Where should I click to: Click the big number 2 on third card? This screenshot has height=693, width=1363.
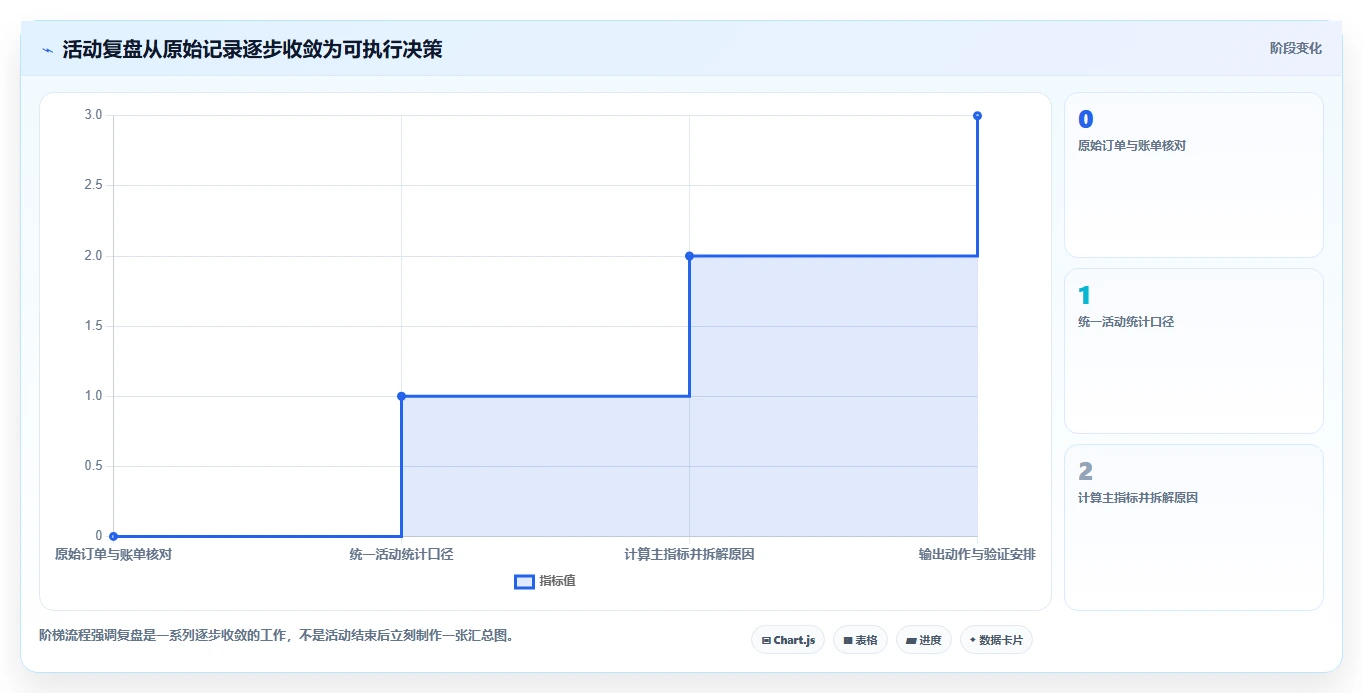point(1086,472)
